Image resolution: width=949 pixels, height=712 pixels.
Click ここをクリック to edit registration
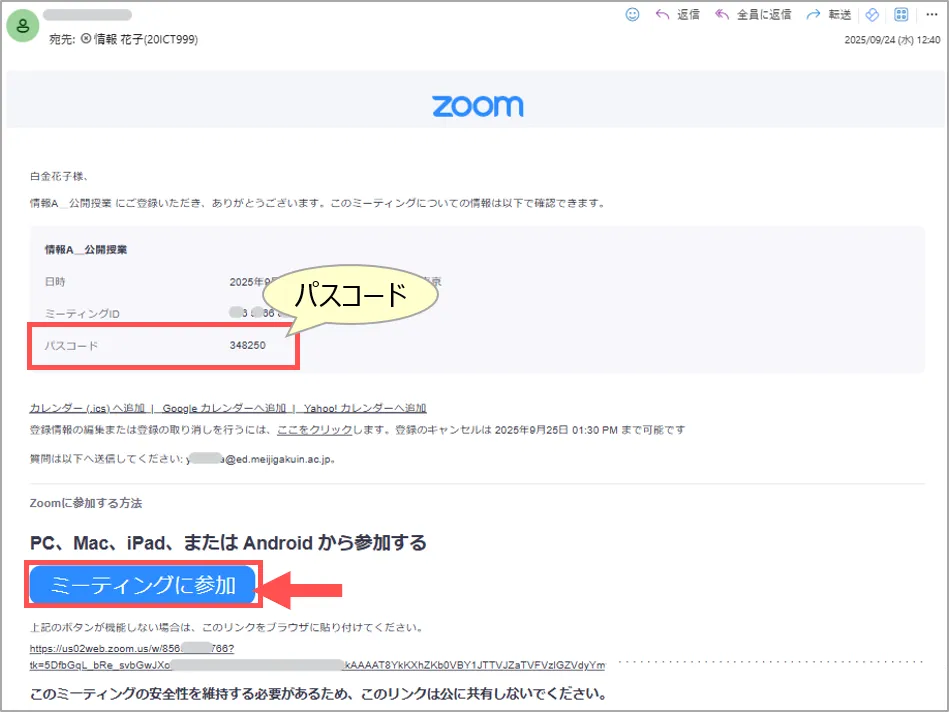[314, 430]
